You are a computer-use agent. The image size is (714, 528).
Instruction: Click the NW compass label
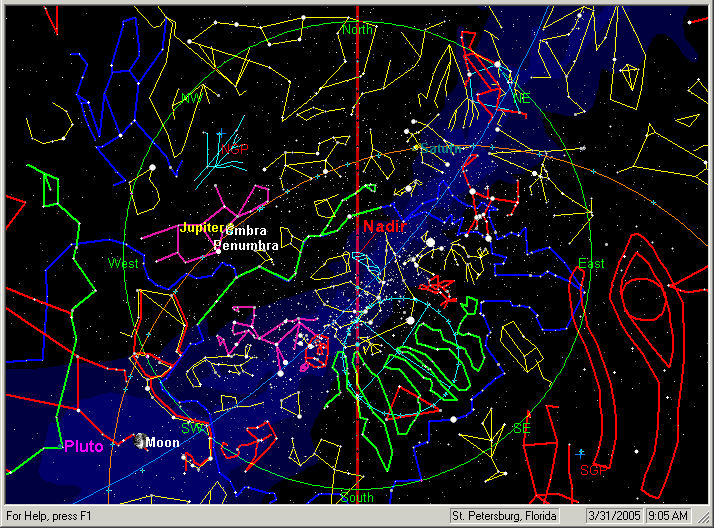(190, 98)
